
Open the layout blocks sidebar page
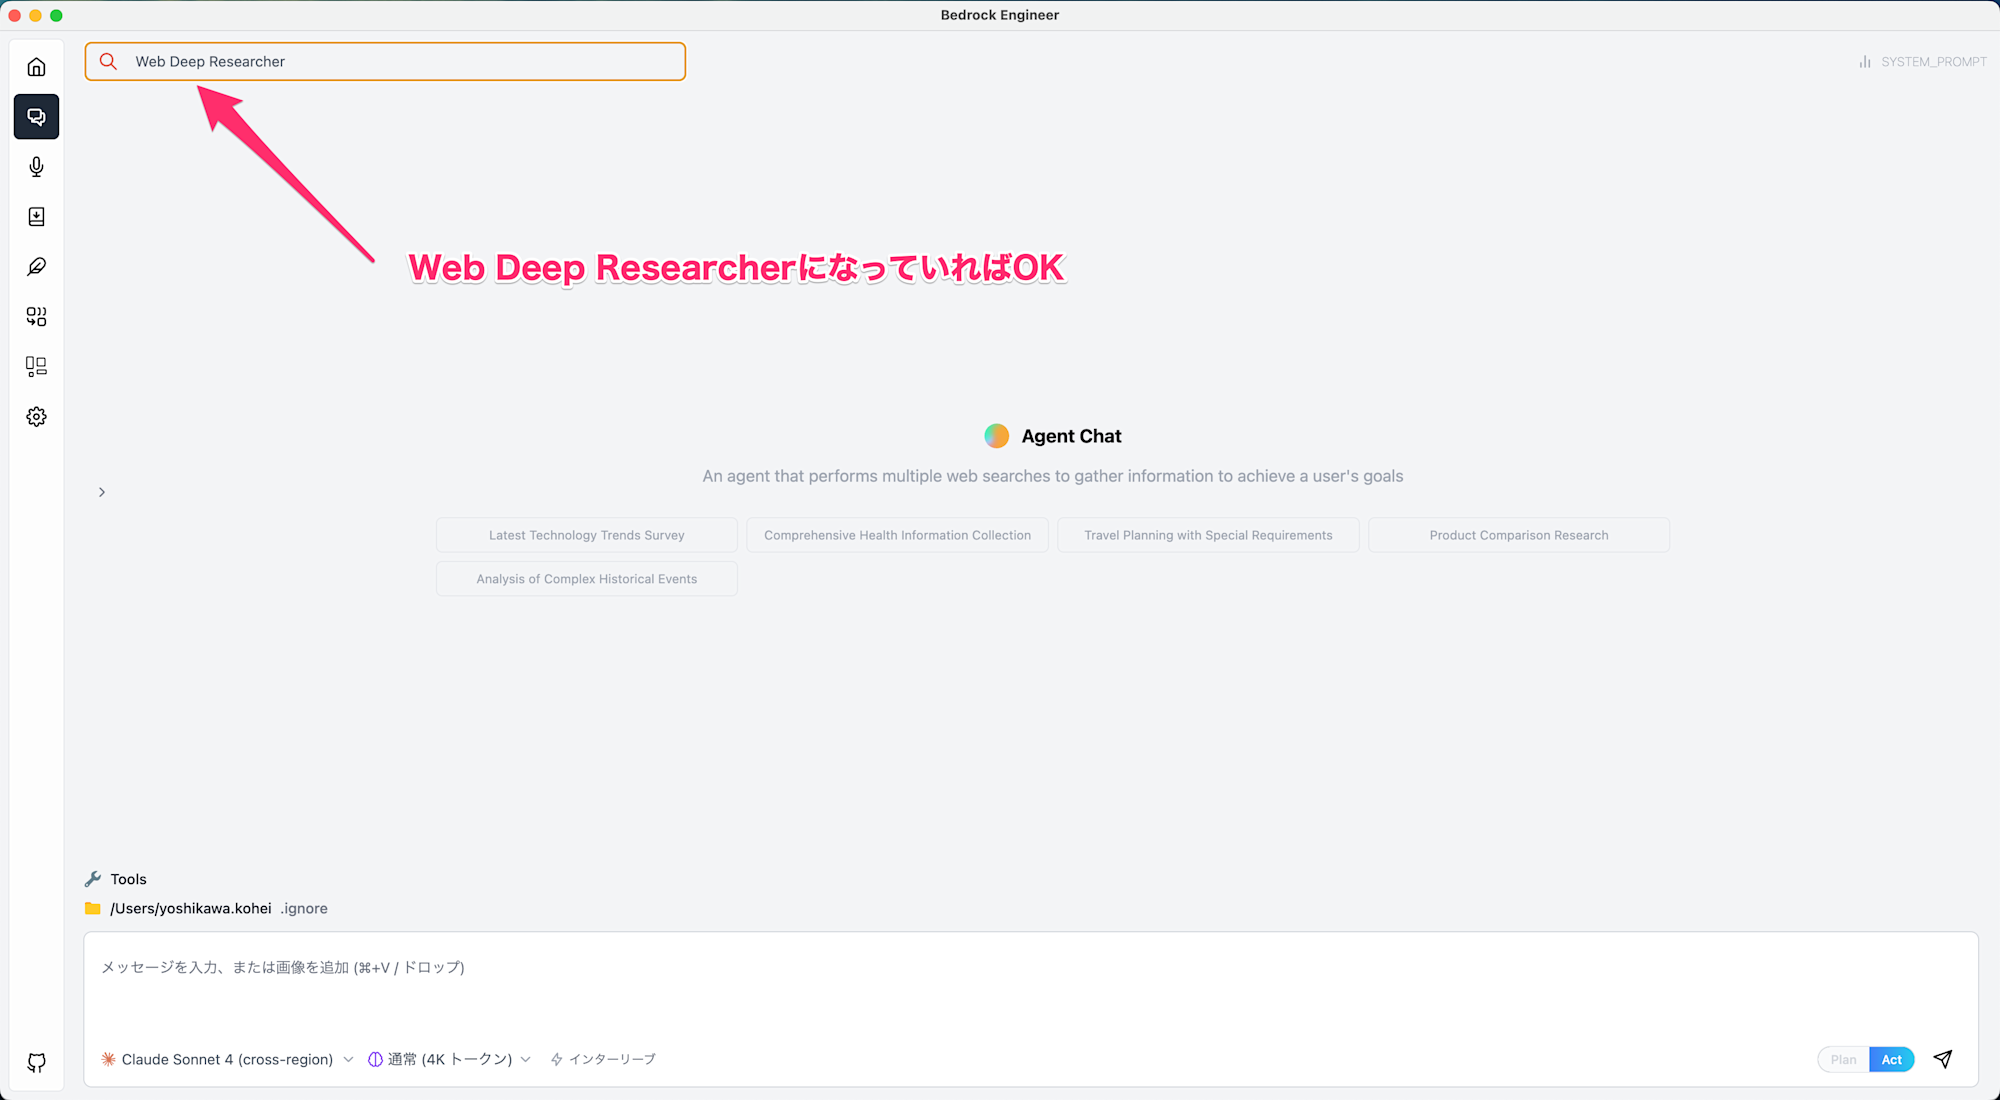(36, 367)
